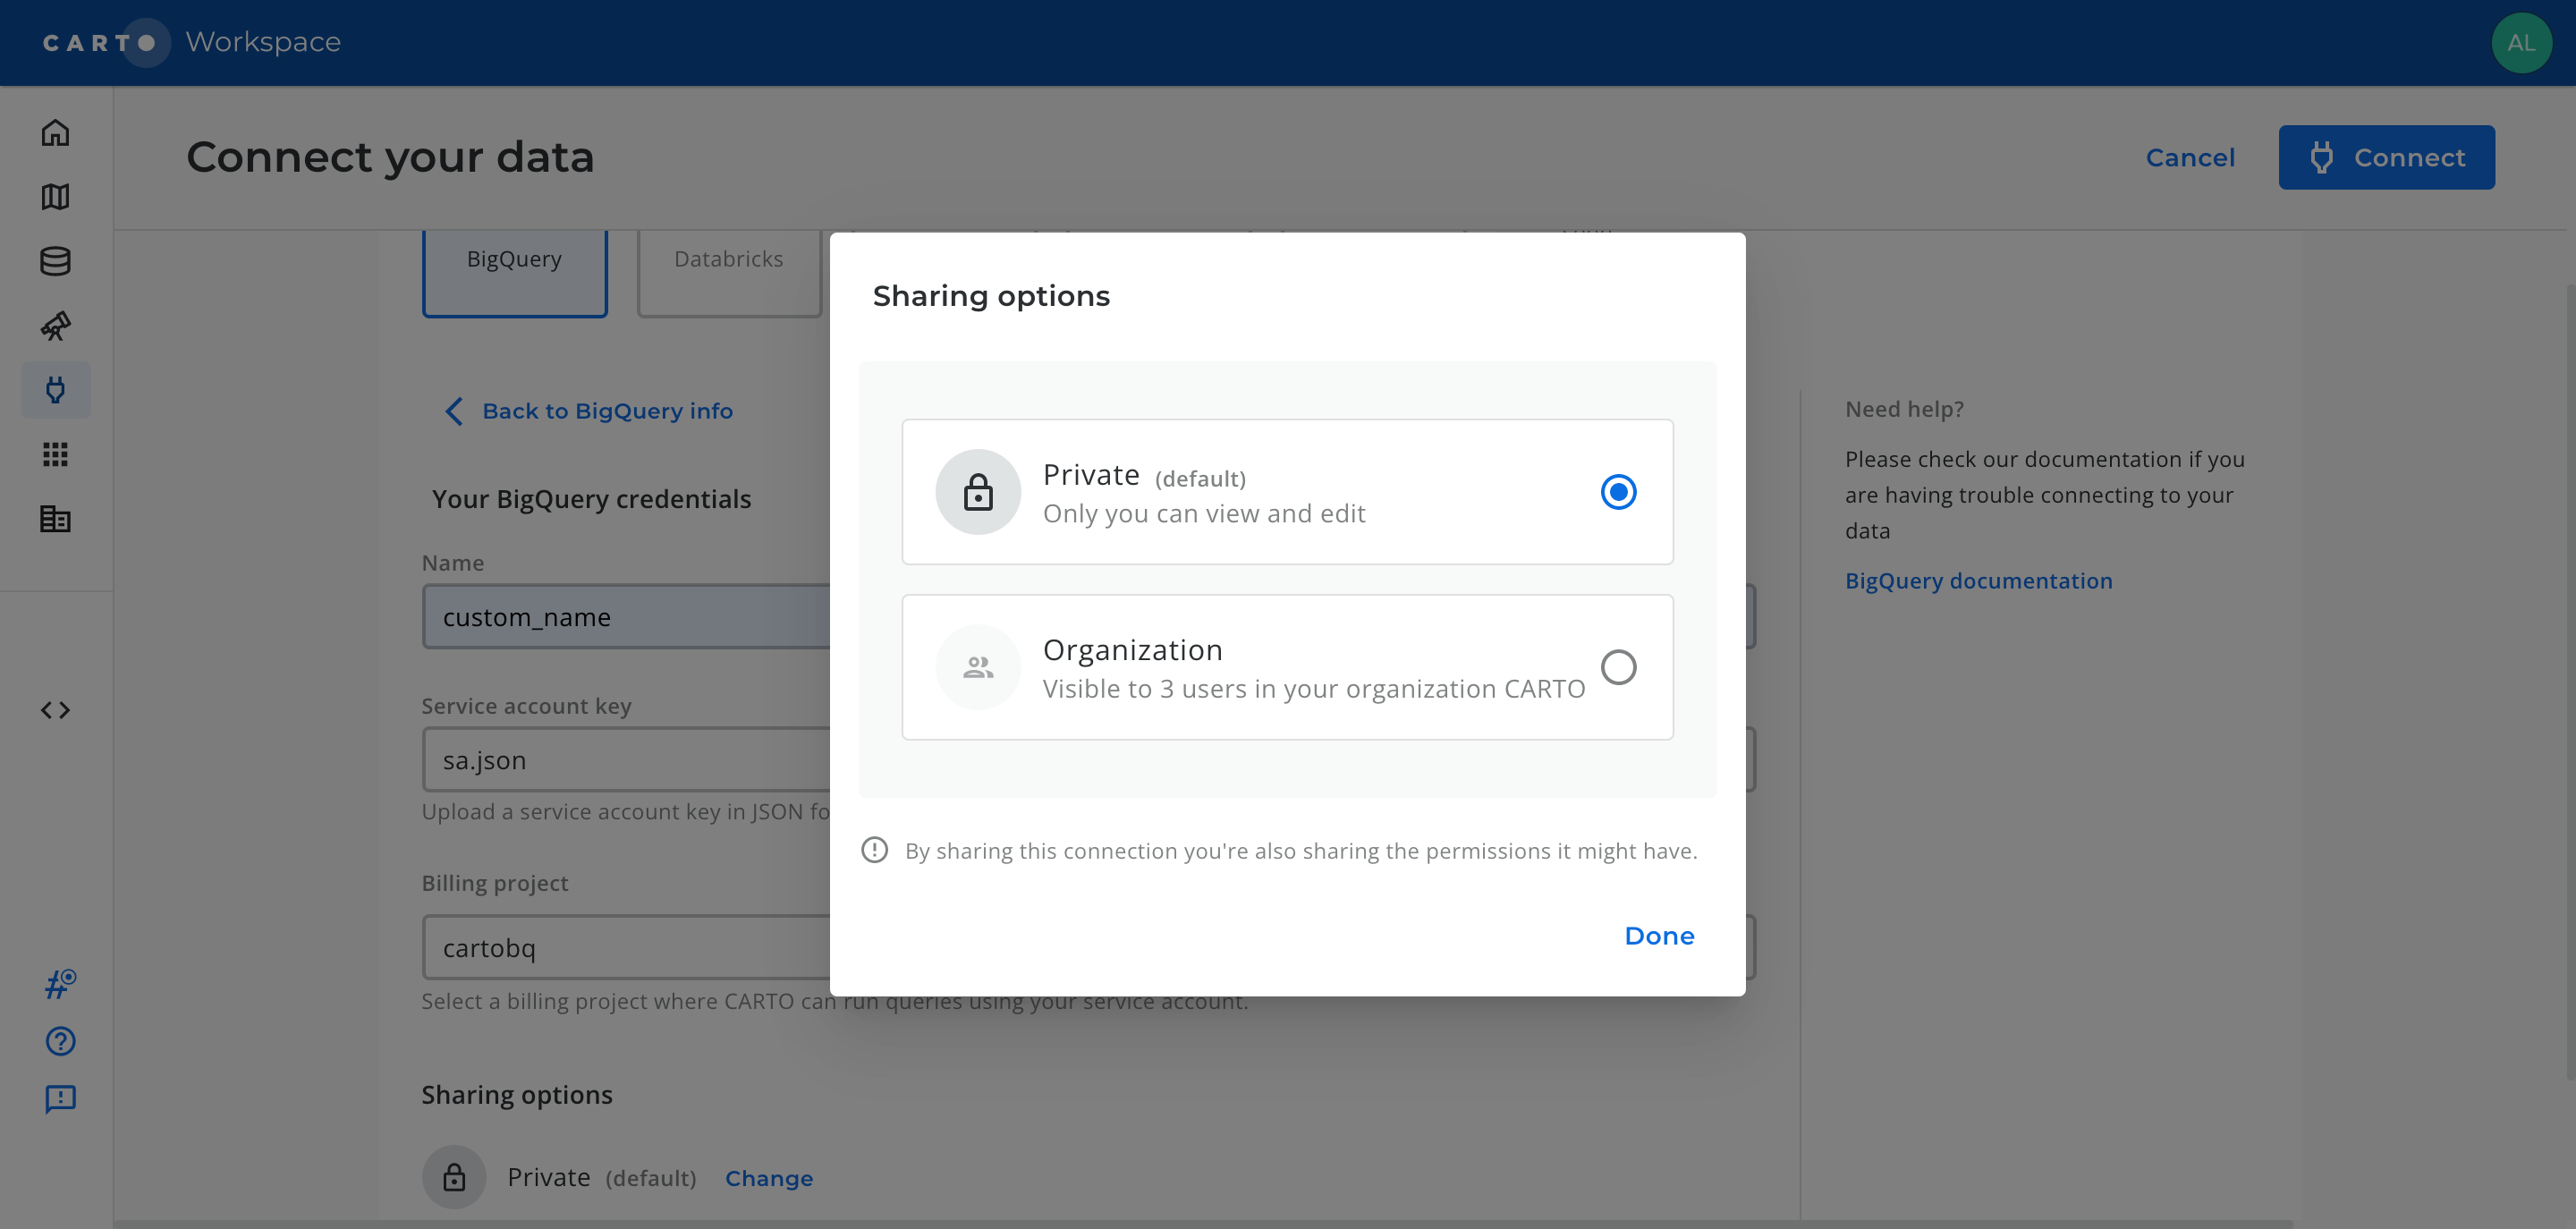
Task: Open the Connections plug icon in sidebar
Action: point(56,390)
